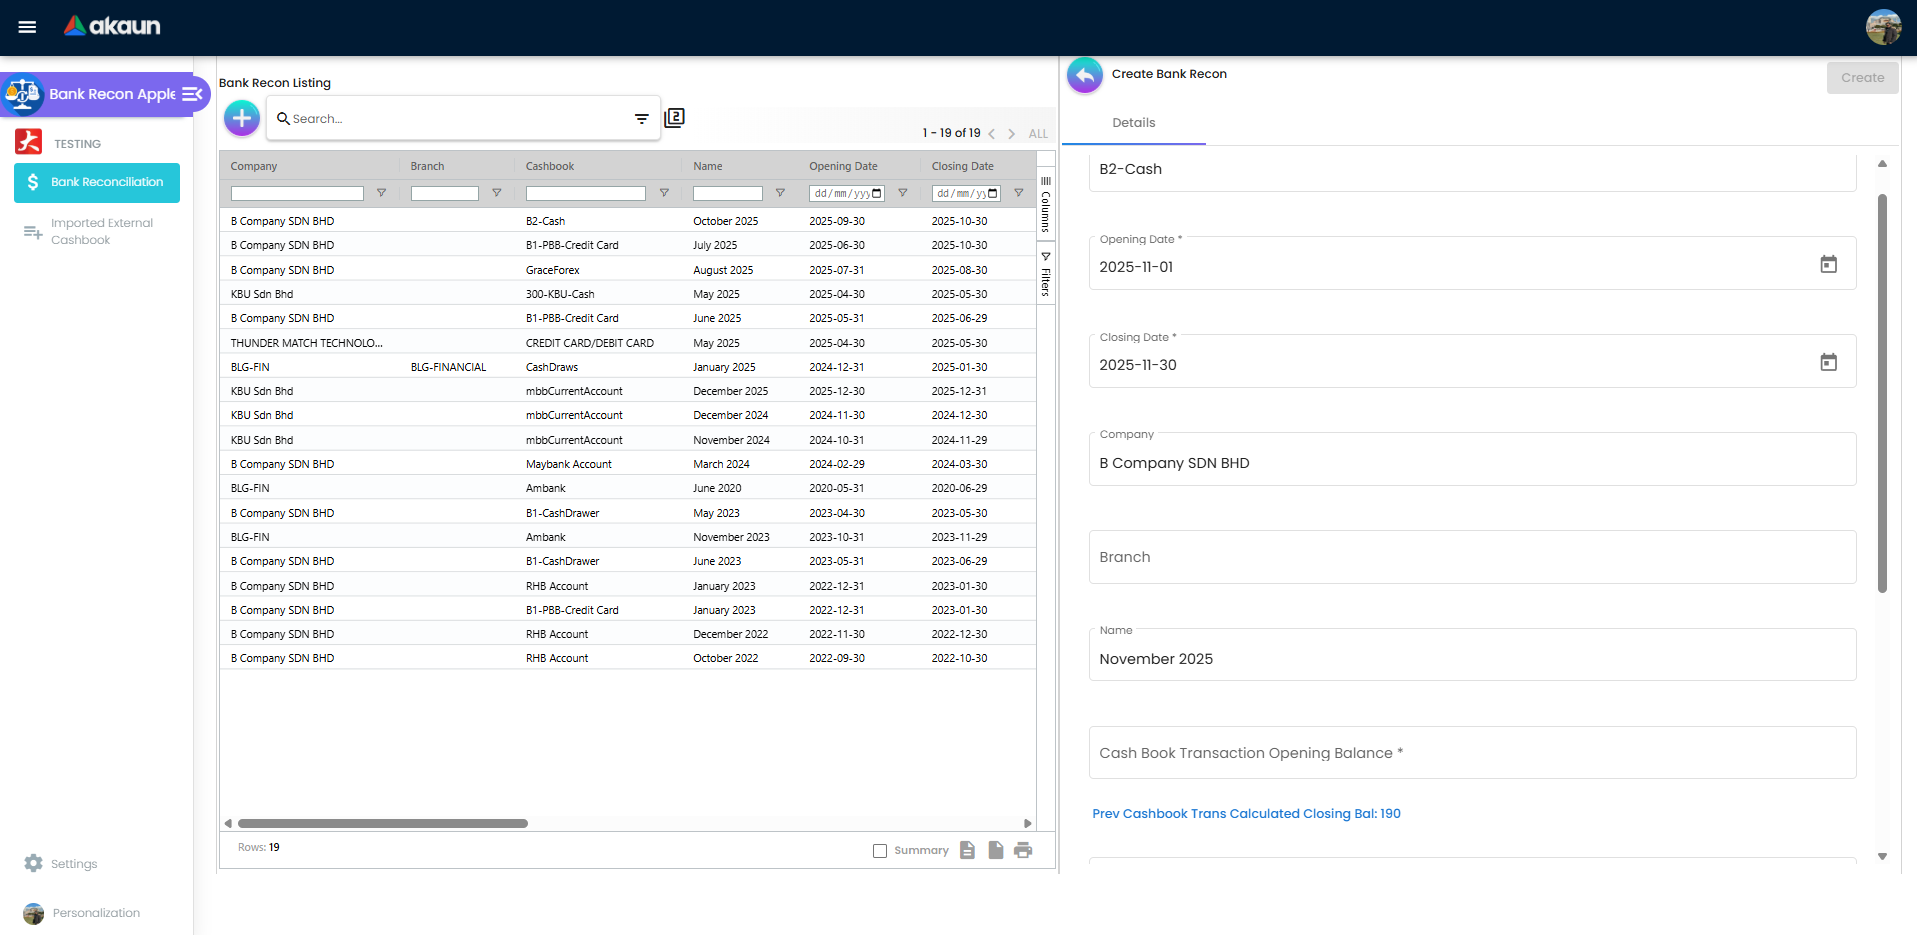Open the hamburger main menu
The image size is (1917, 935).
[27, 27]
